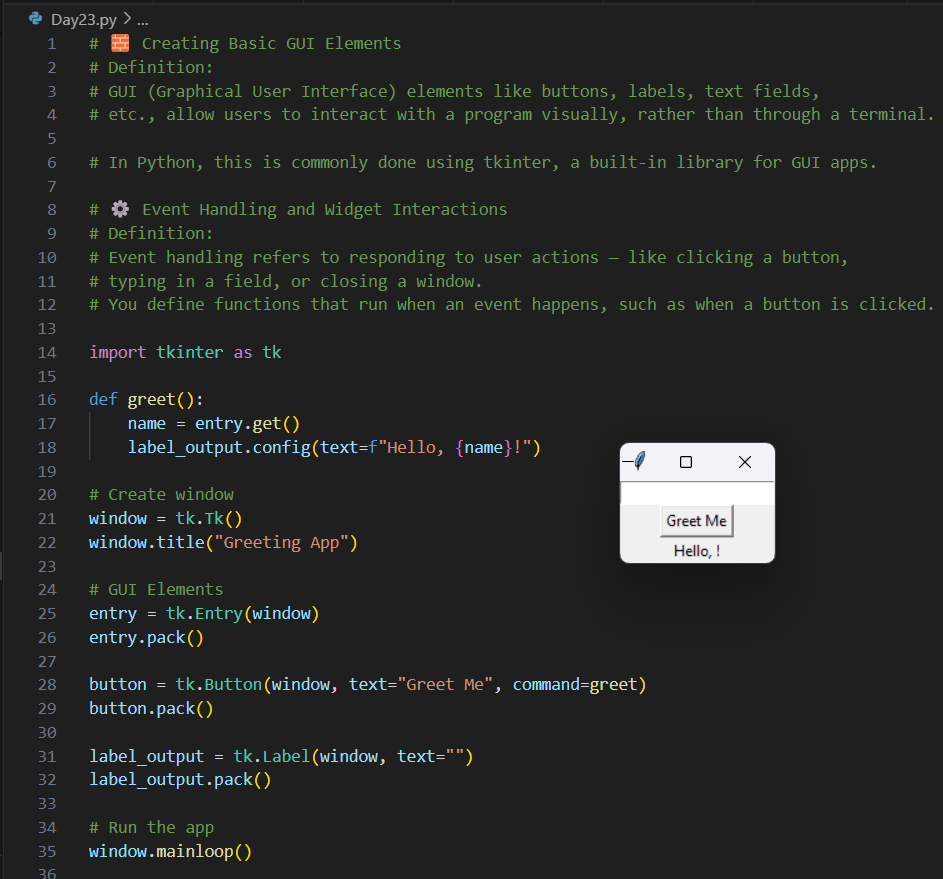The image size is (943, 879).
Task: Click the brick emoji on line 1
Action: tap(120, 43)
